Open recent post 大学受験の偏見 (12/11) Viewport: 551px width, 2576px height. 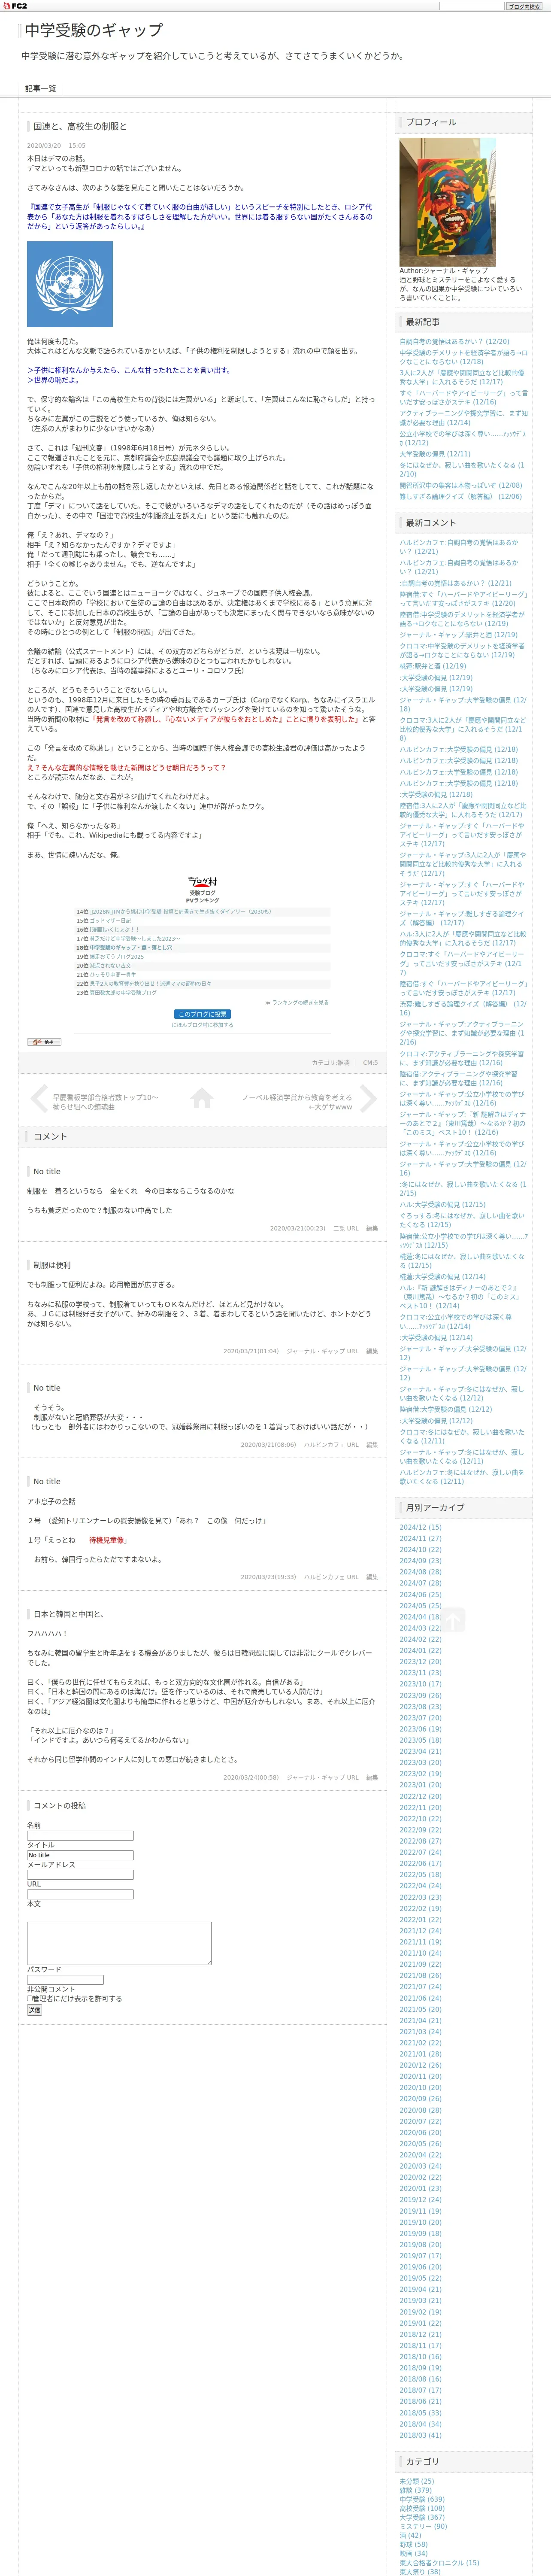point(435,454)
